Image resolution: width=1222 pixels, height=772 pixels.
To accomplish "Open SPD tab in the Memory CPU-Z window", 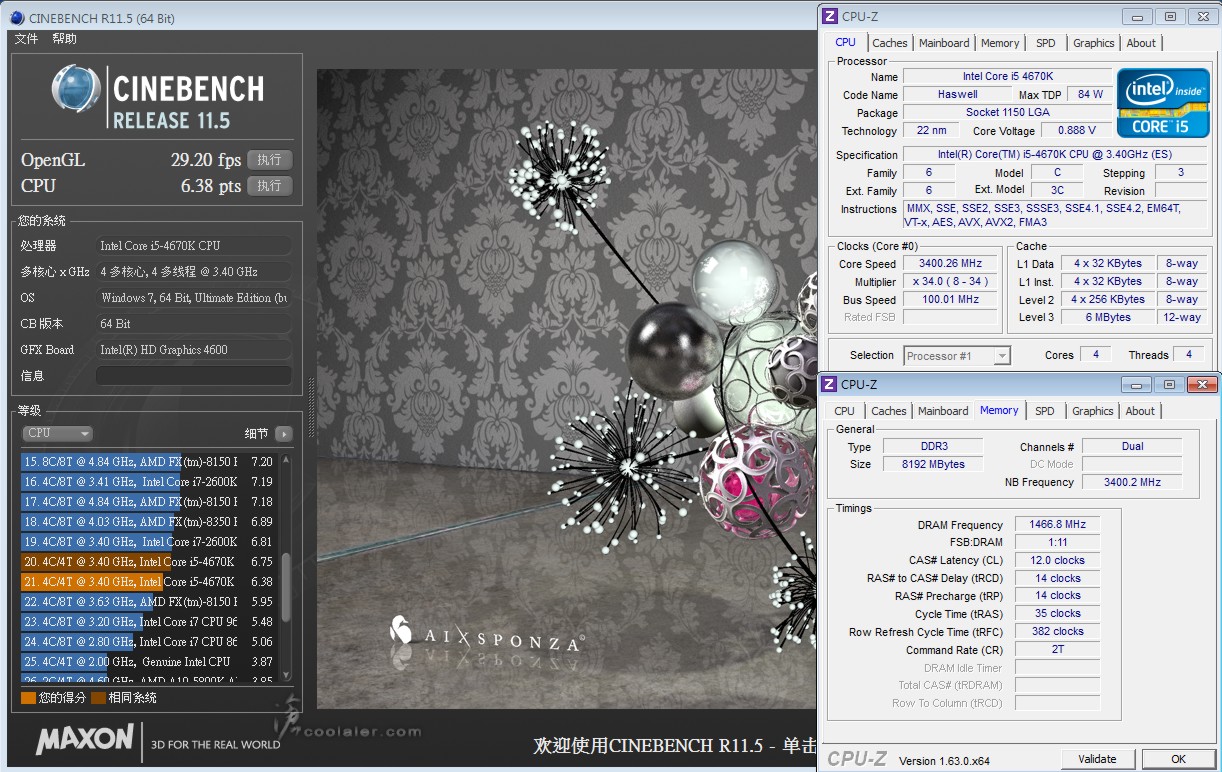I will 1045,411.
